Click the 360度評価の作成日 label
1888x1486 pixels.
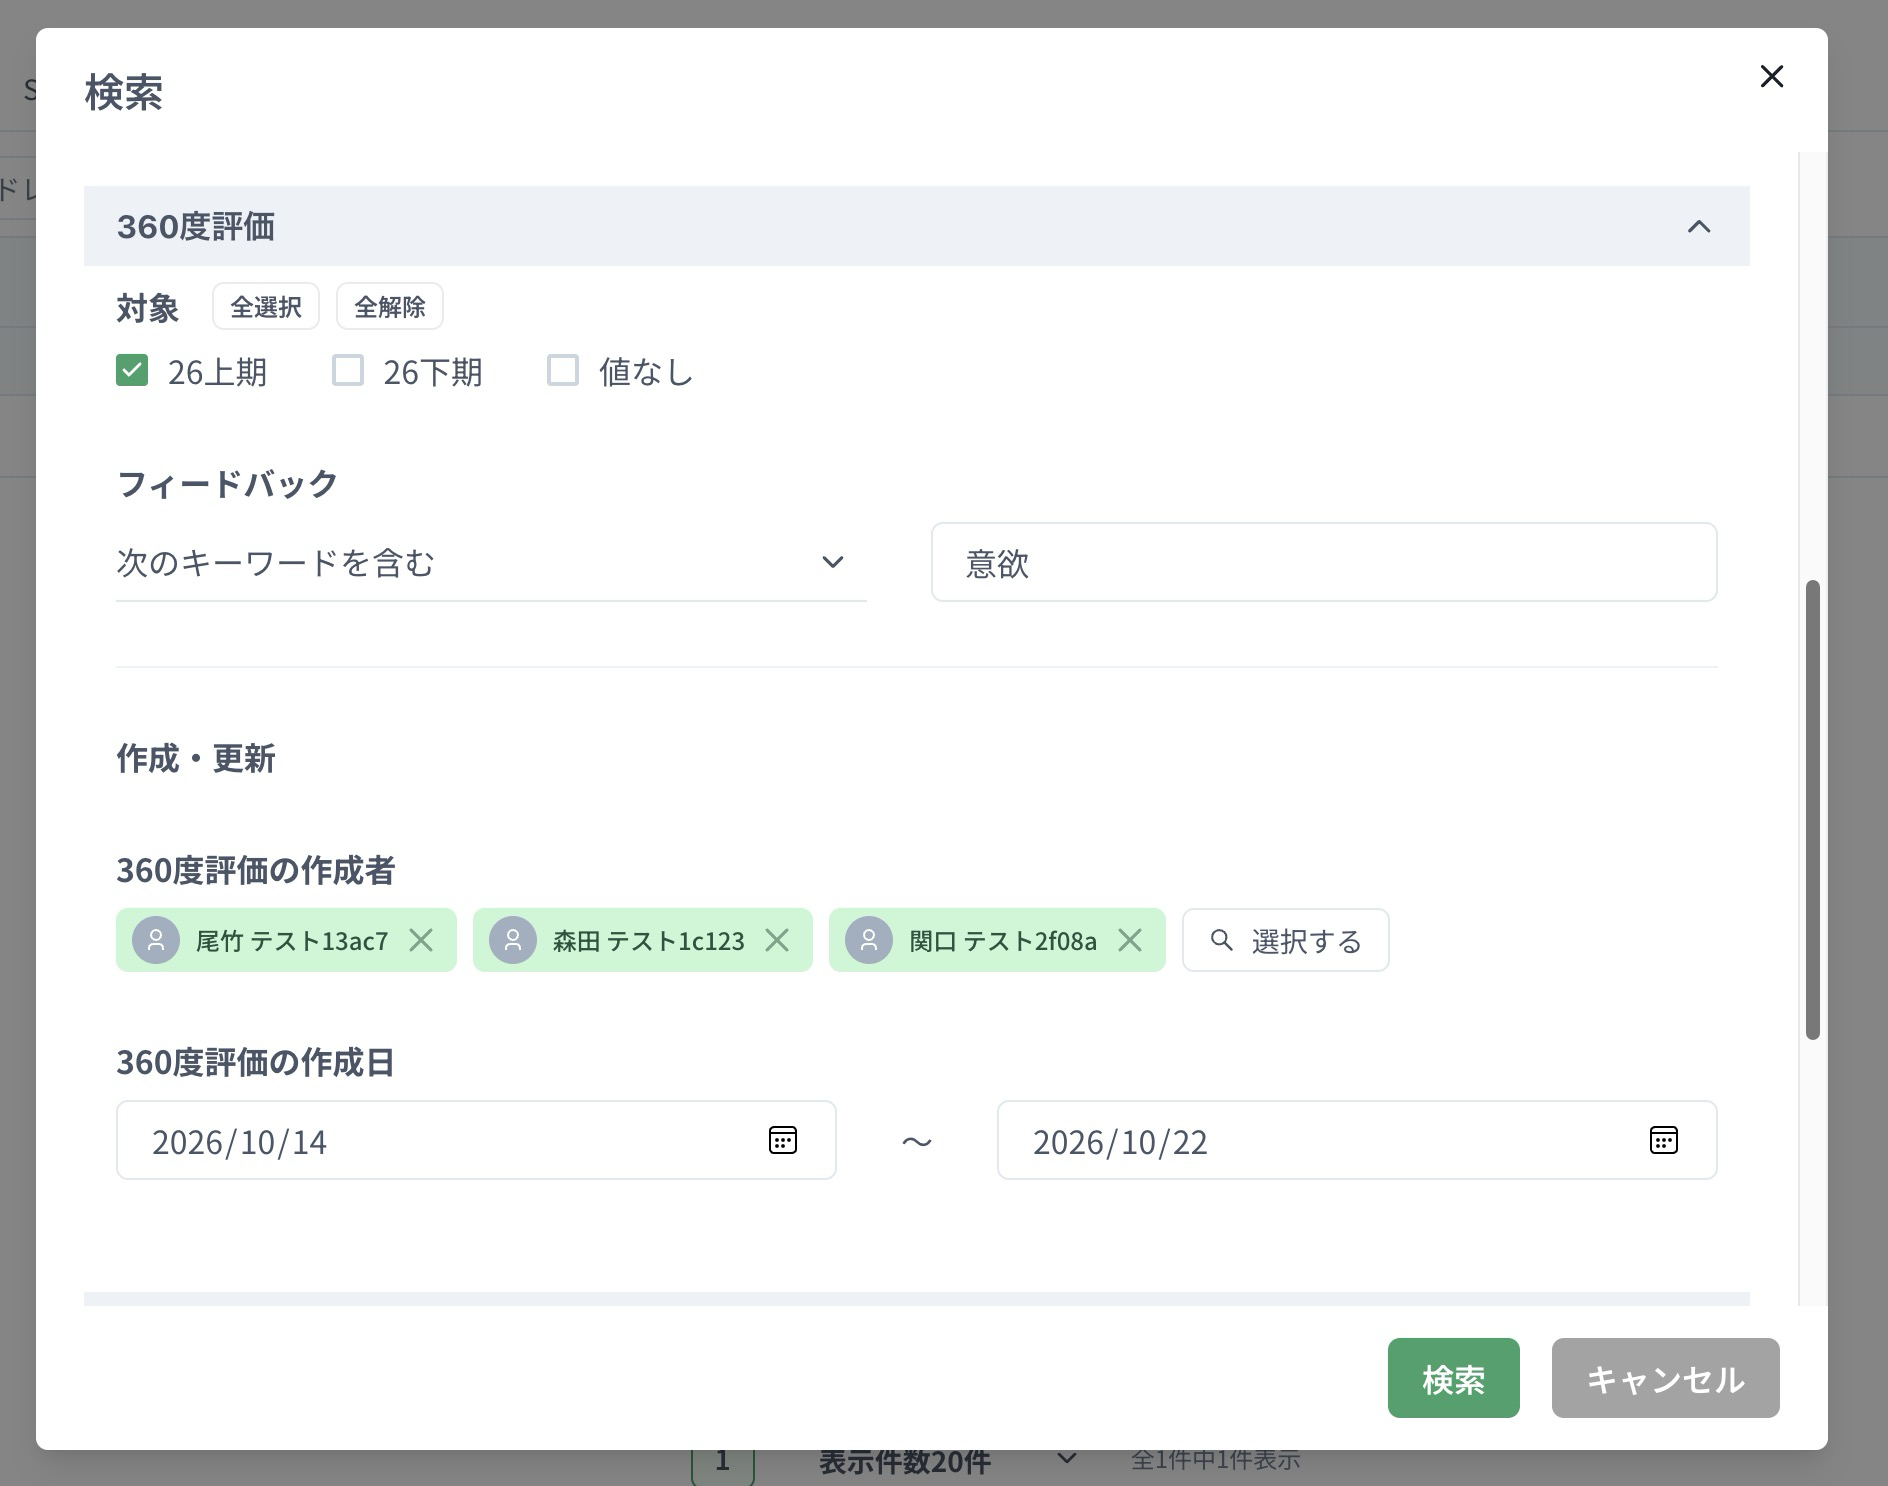click(x=256, y=1062)
